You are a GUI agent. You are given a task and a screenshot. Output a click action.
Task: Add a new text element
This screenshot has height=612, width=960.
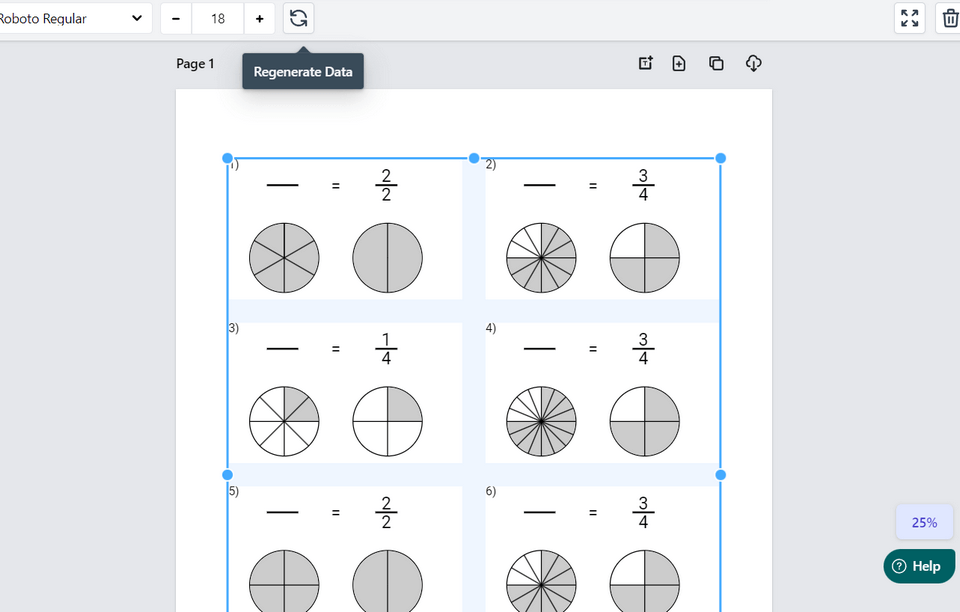pyautogui.click(x=645, y=62)
